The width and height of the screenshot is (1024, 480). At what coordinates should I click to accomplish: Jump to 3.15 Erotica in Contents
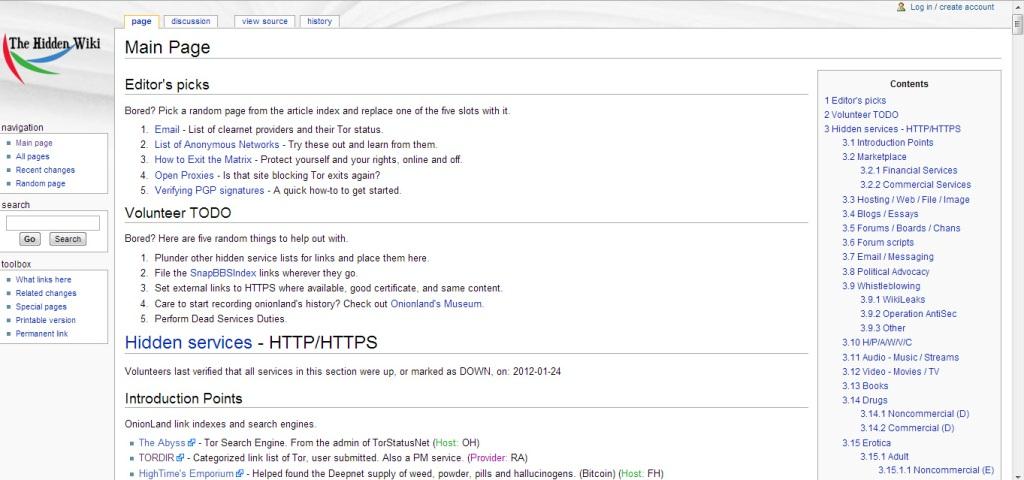coord(867,443)
